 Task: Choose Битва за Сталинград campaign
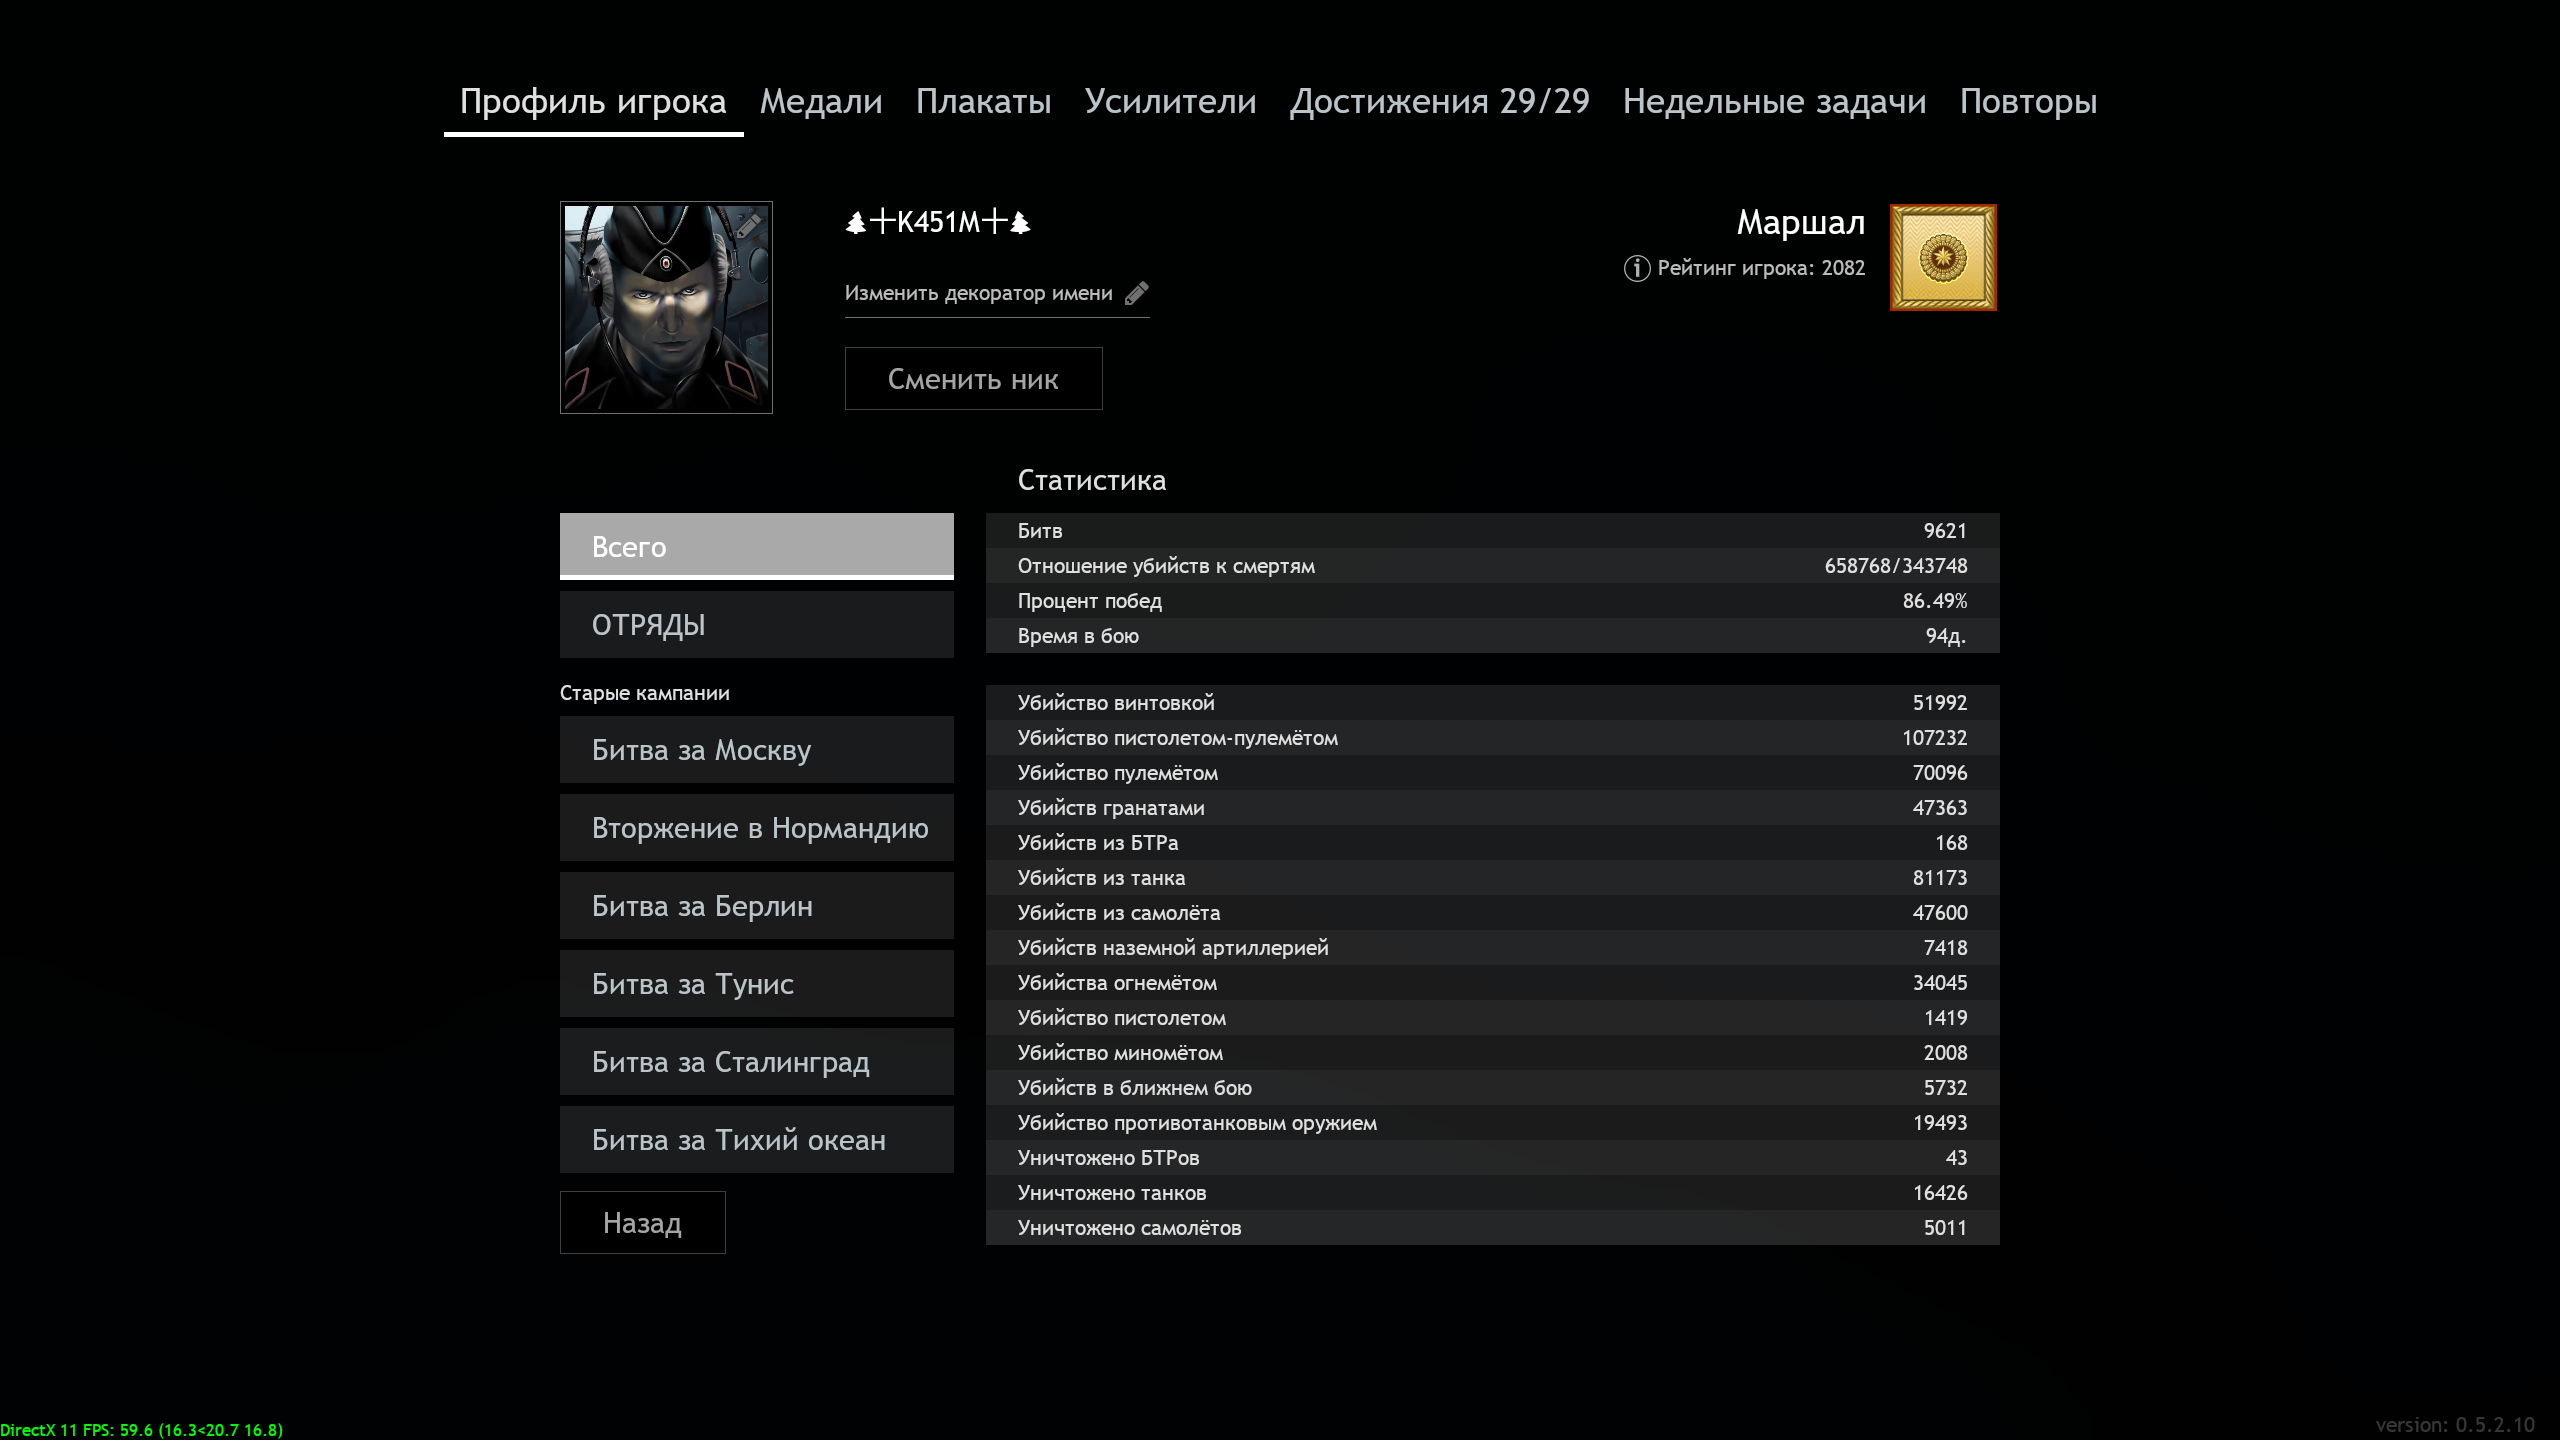point(756,1062)
